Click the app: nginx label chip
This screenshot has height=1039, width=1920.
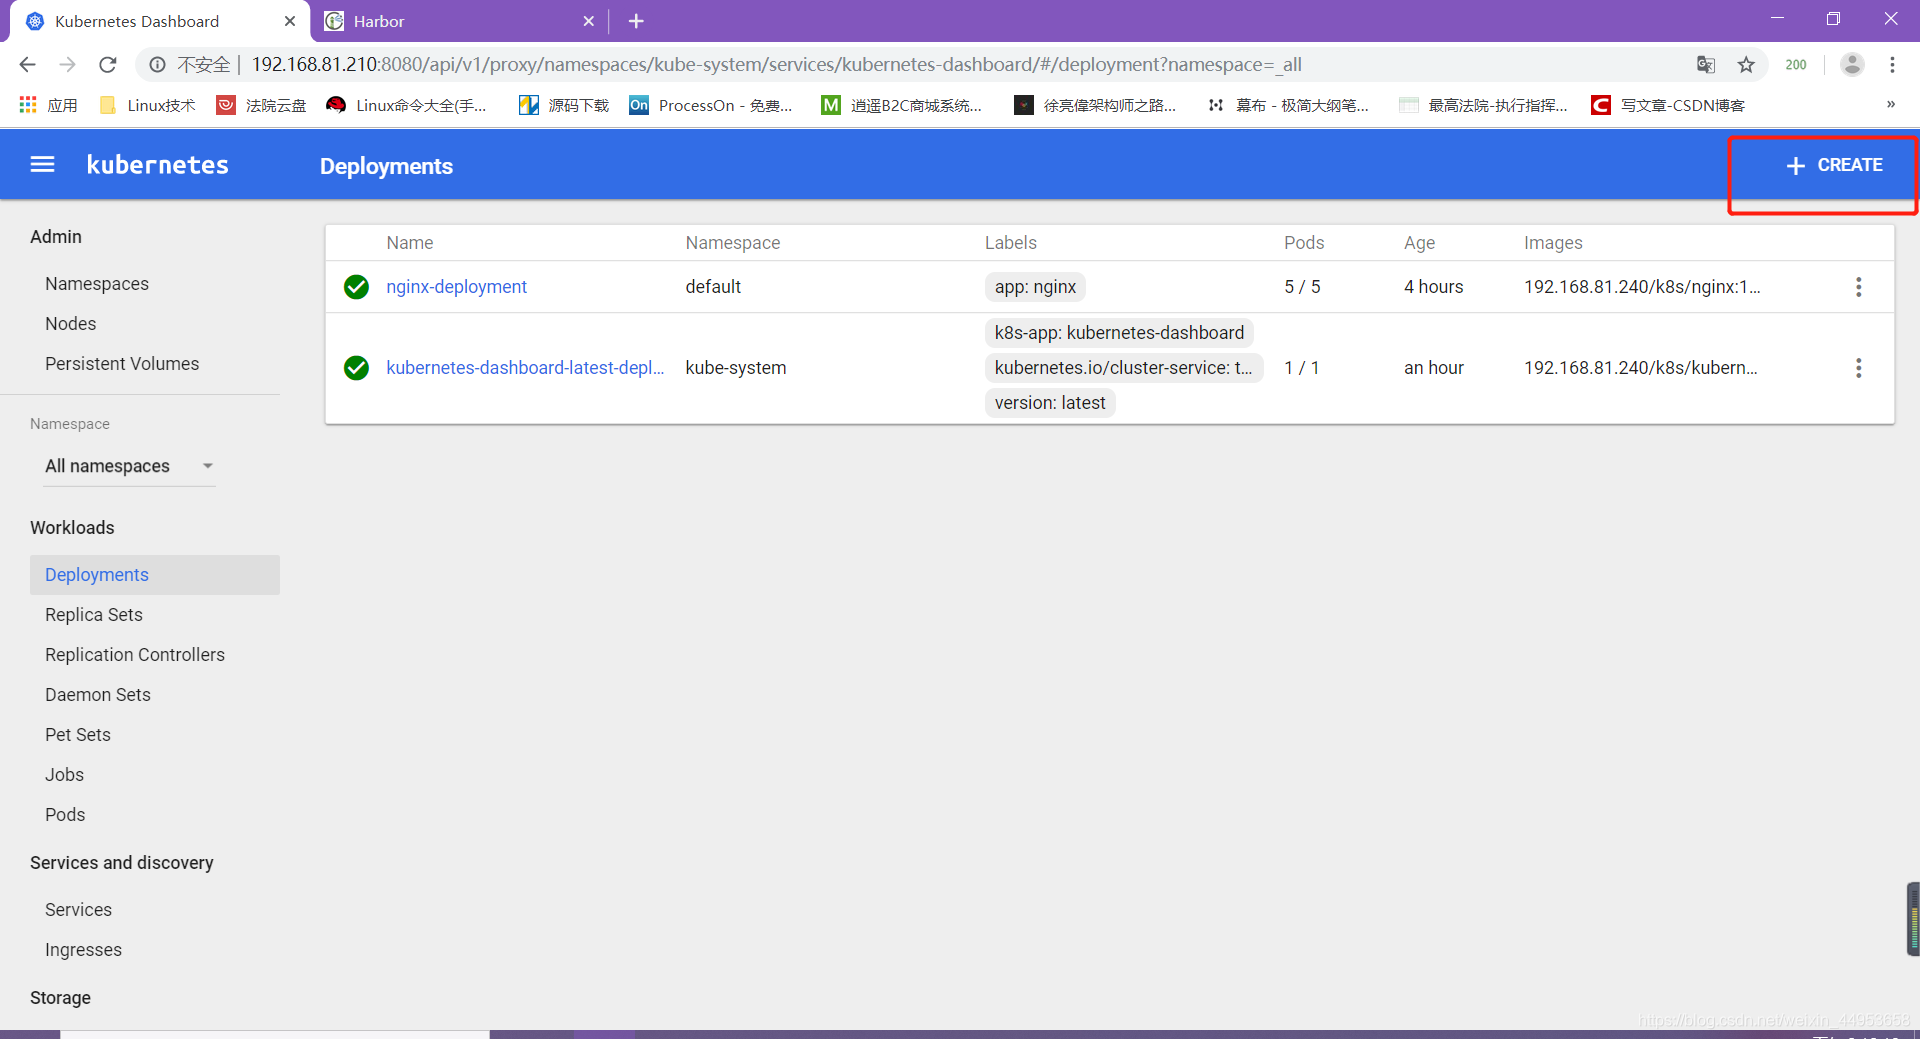(1035, 287)
